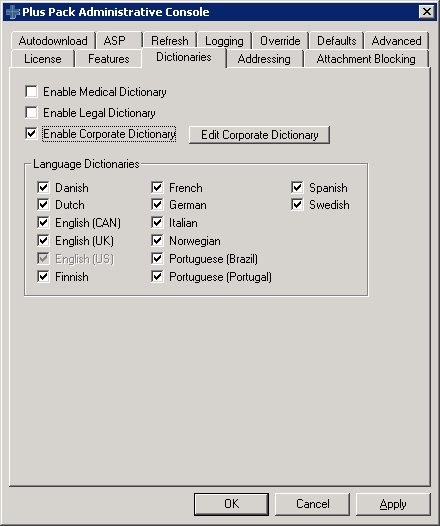Screen dimensions: 440x526
Task: Enable the Legal Dictionary checkbox
Action: tap(31, 112)
